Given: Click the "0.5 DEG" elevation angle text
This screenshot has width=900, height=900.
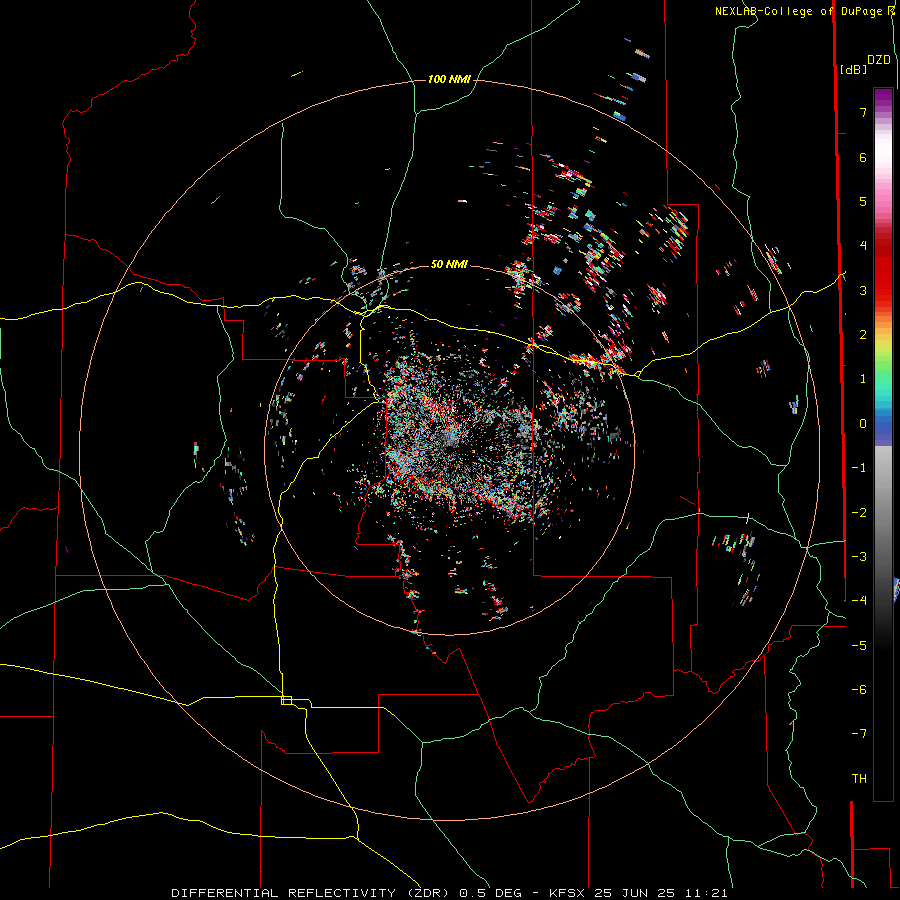Looking at the screenshot, I should (x=491, y=893).
